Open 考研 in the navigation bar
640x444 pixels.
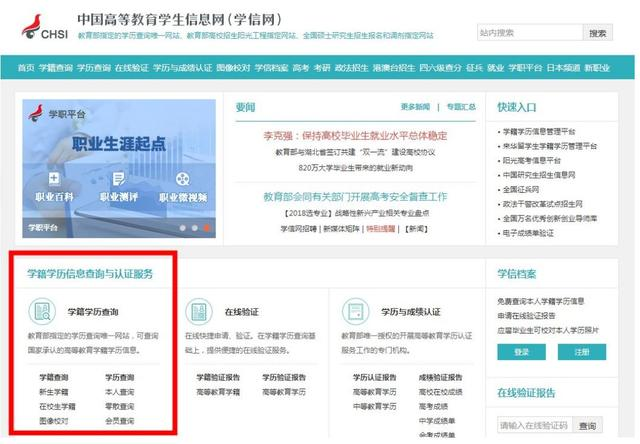click(322, 68)
